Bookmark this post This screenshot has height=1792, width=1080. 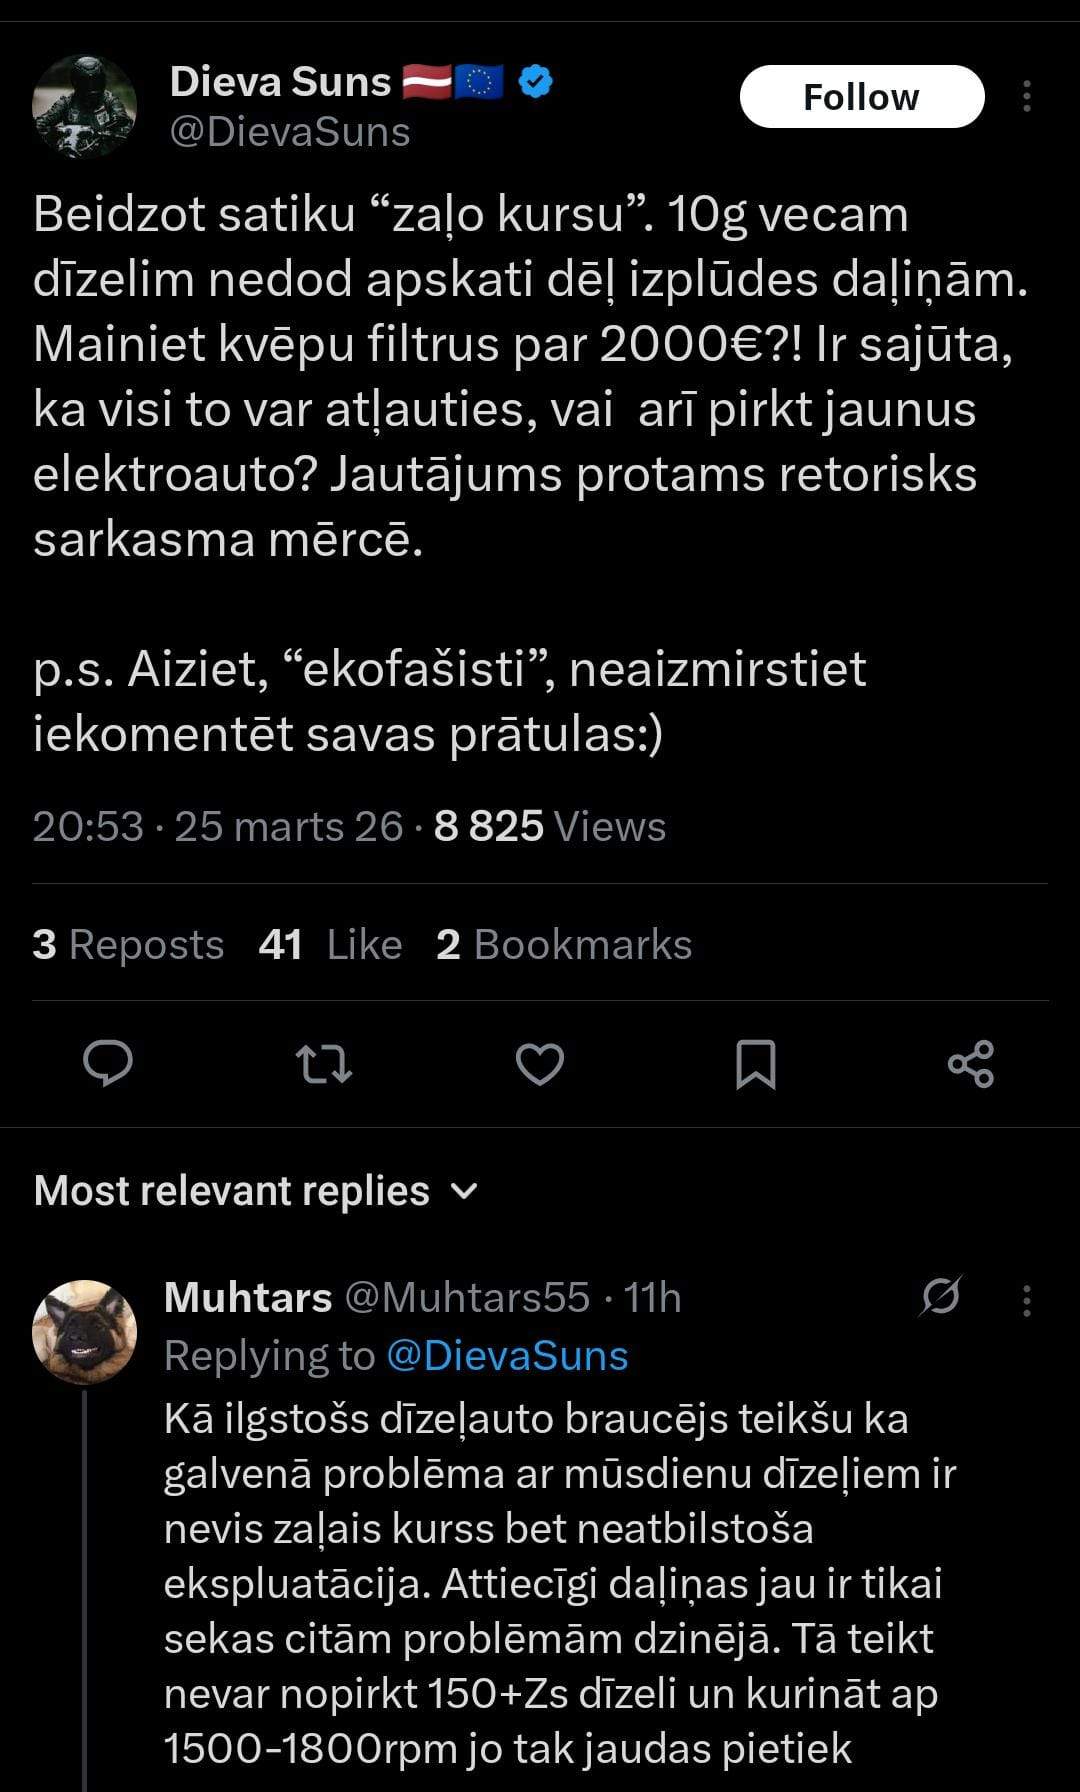click(x=756, y=1063)
